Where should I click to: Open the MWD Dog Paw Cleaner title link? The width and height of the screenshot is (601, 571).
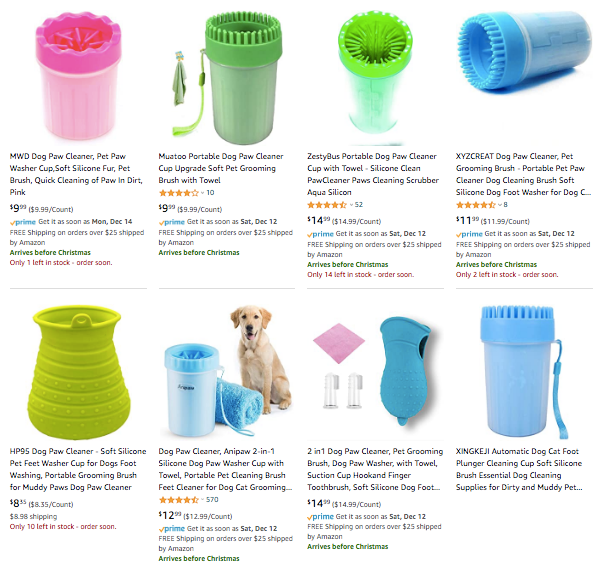76,174
